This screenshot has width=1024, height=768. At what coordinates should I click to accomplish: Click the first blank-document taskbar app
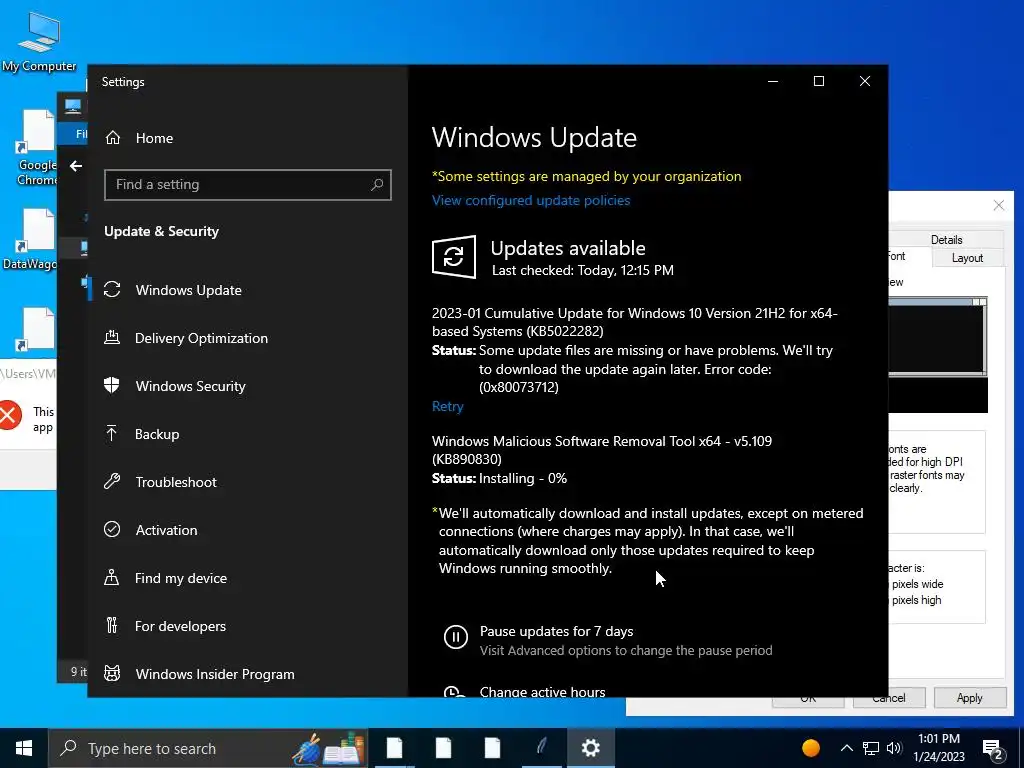pyautogui.click(x=394, y=748)
